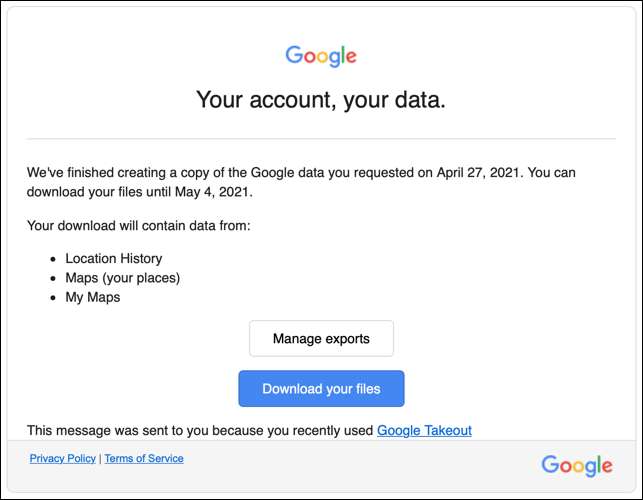Screen dimensions: 643x500
Task: Select the My Maps list item
Action: [92, 297]
